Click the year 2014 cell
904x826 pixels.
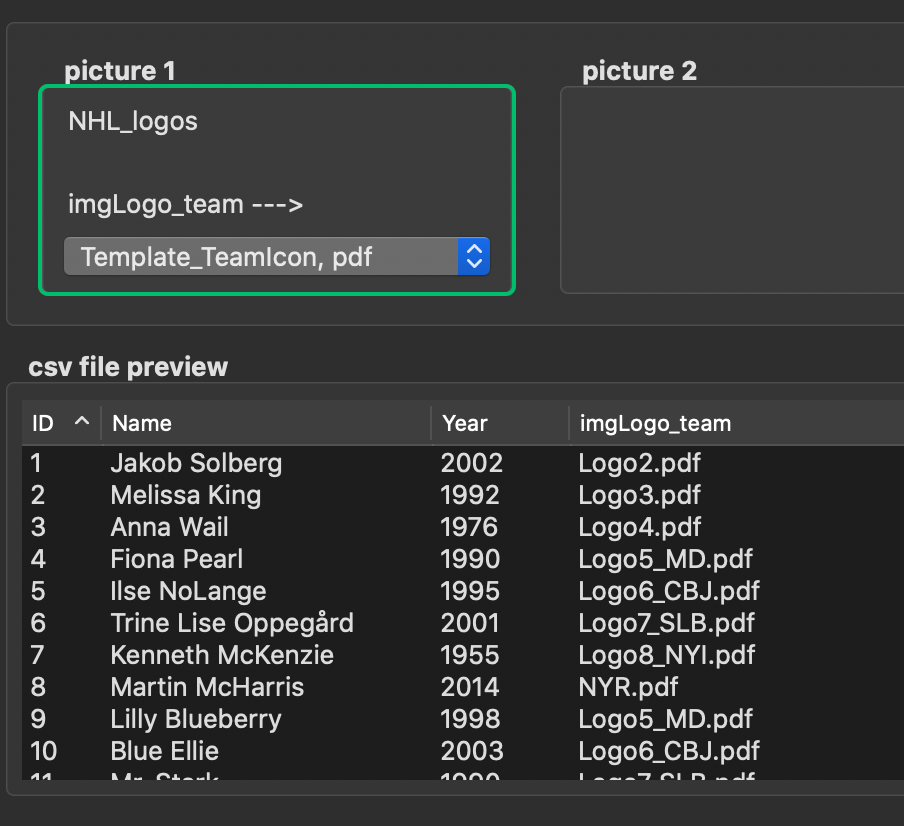[x=470, y=687]
